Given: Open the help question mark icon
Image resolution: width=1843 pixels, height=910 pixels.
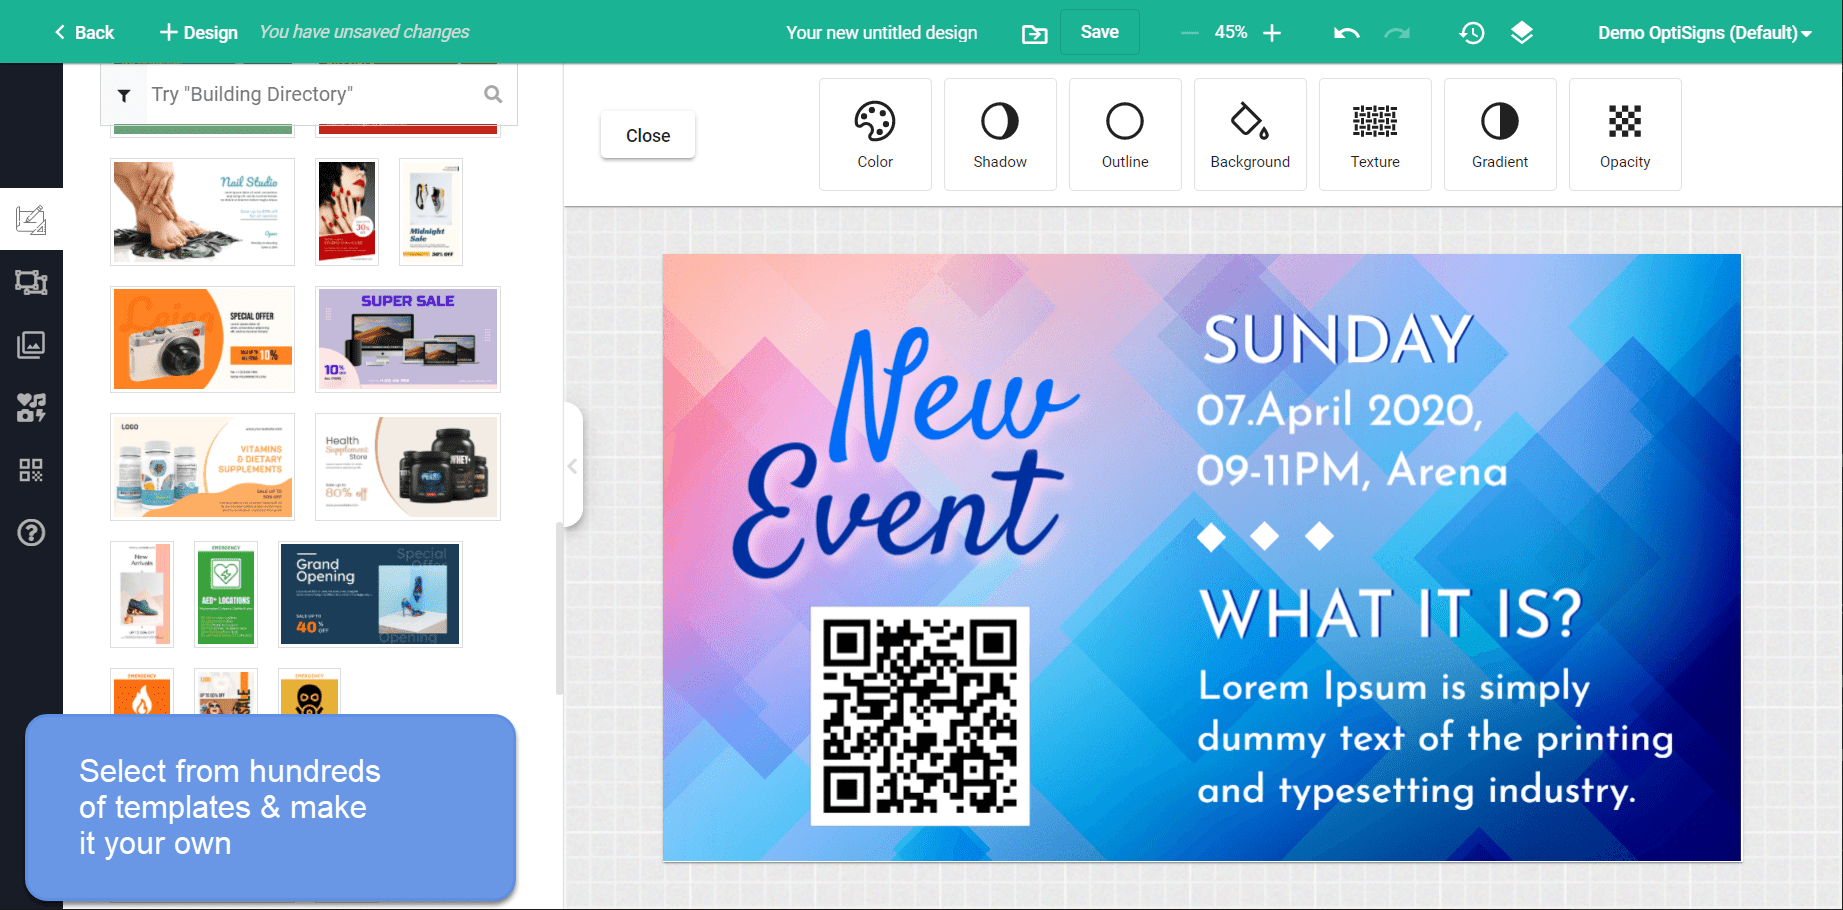Looking at the screenshot, I should click(31, 533).
